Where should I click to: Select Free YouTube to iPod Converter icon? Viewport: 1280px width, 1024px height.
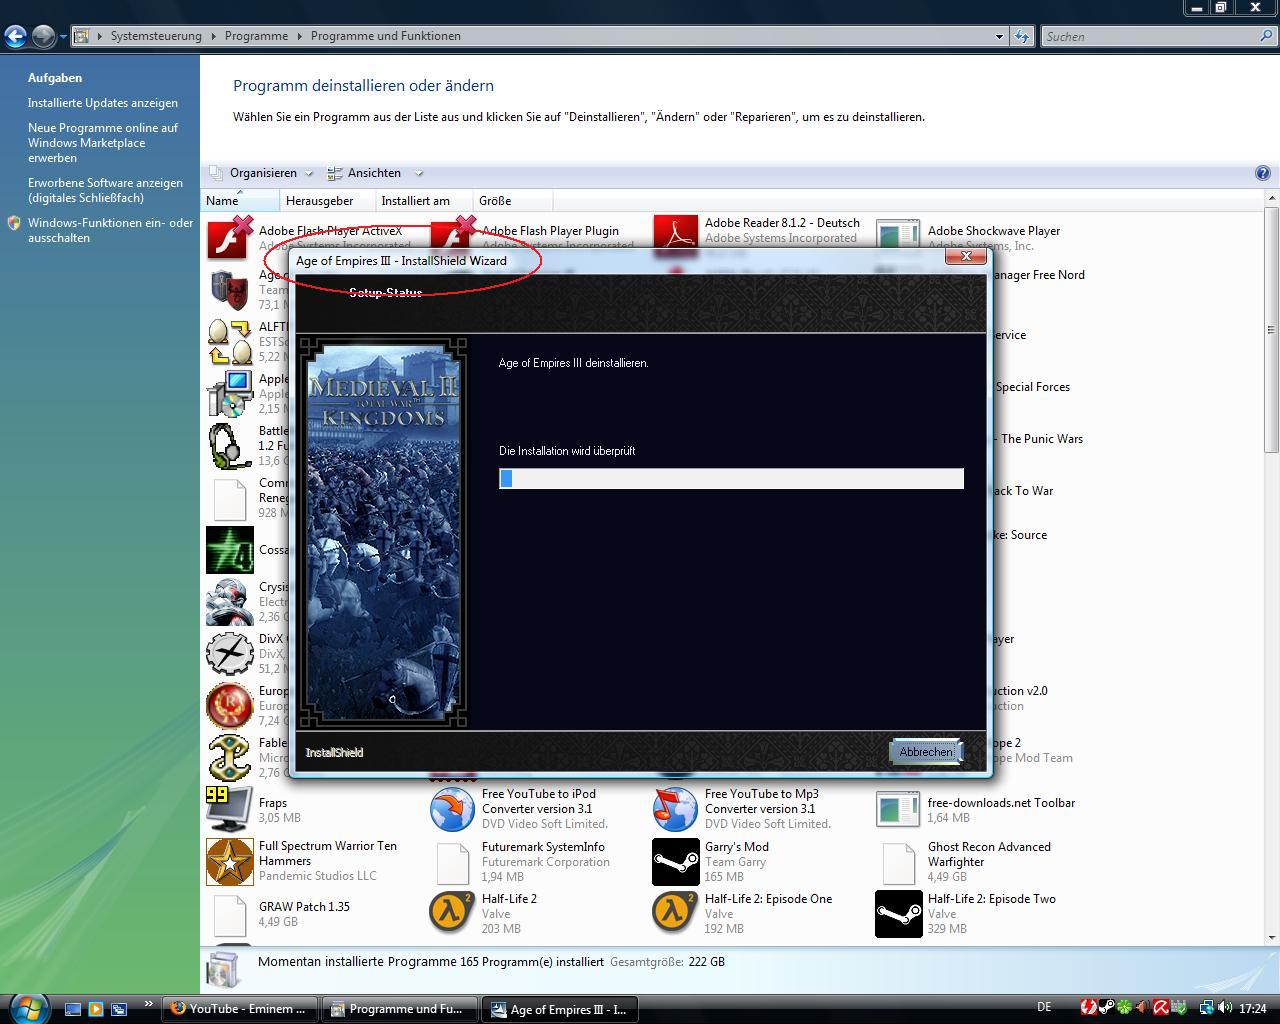(x=452, y=810)
